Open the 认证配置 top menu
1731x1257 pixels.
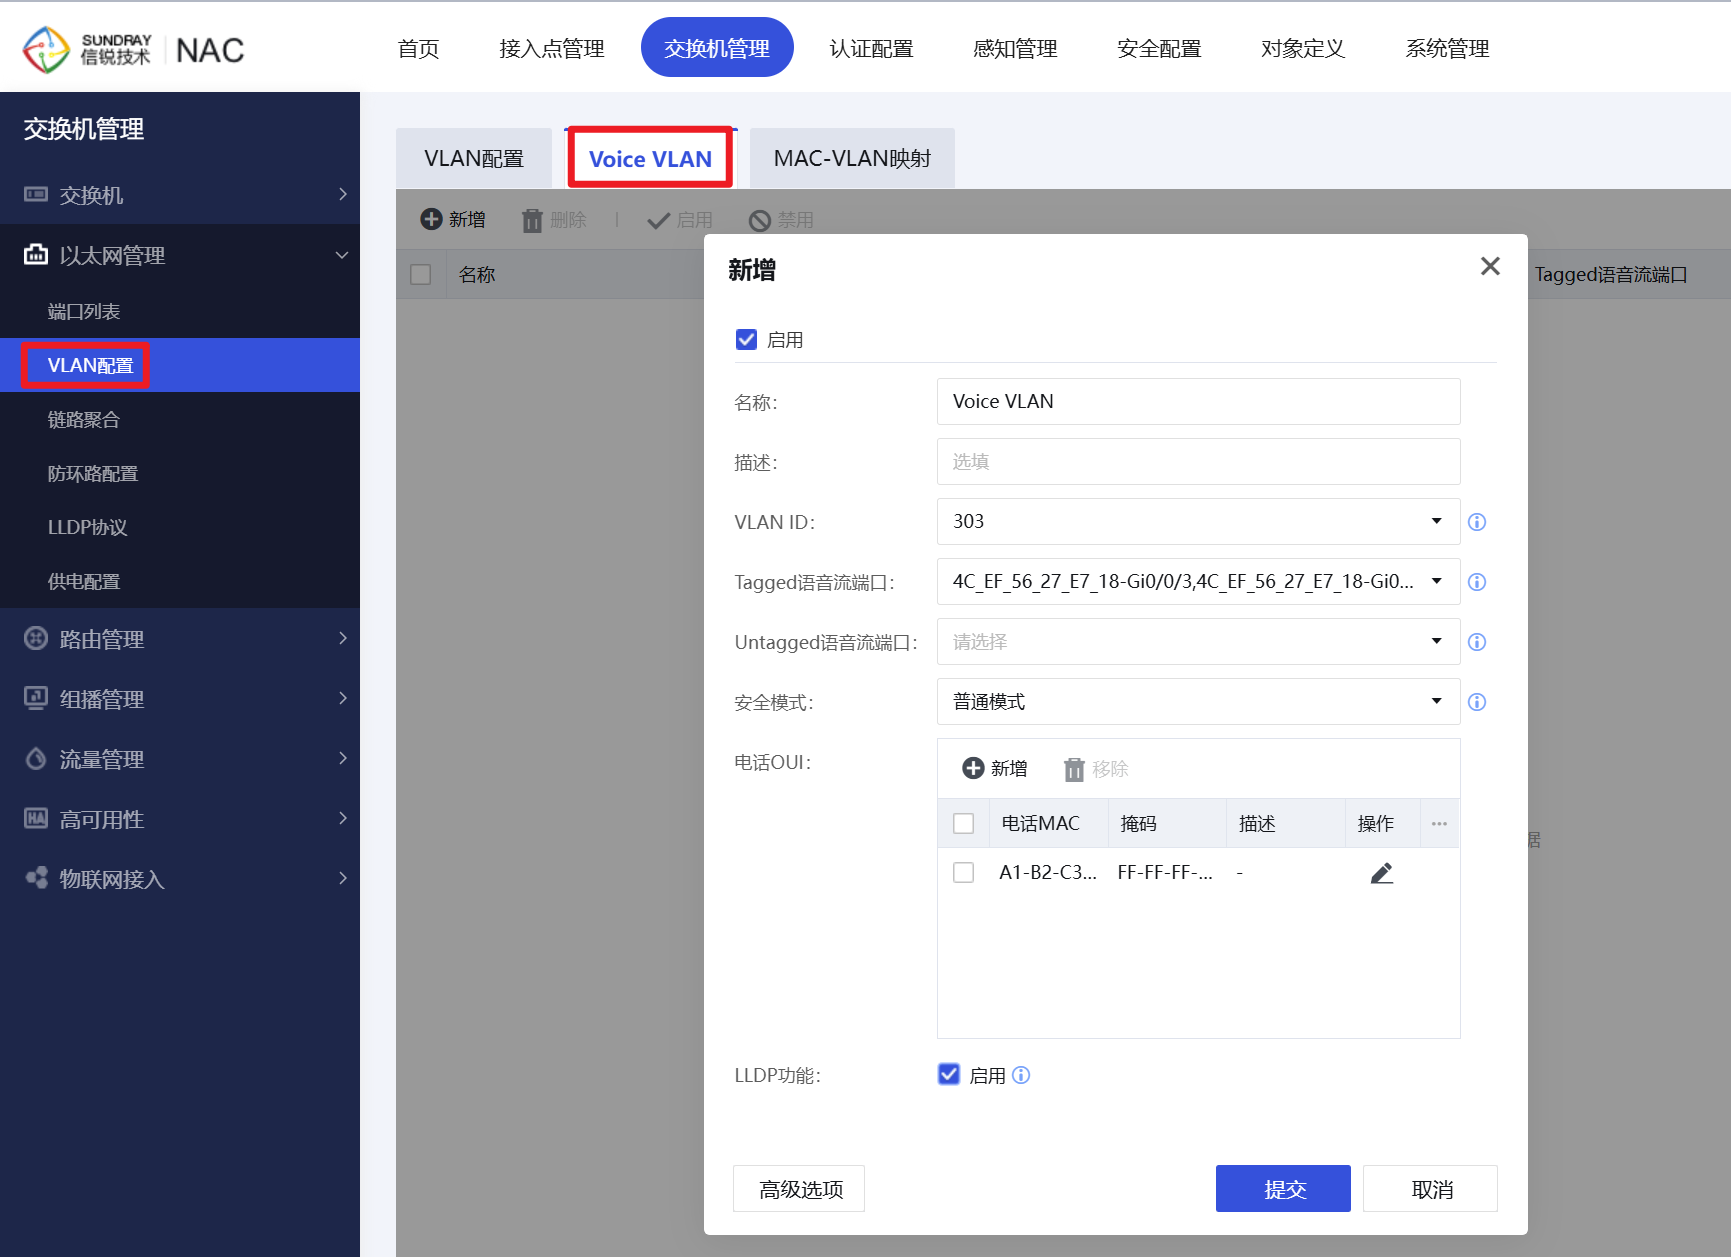pyautogui.click(x=871, y=48)
